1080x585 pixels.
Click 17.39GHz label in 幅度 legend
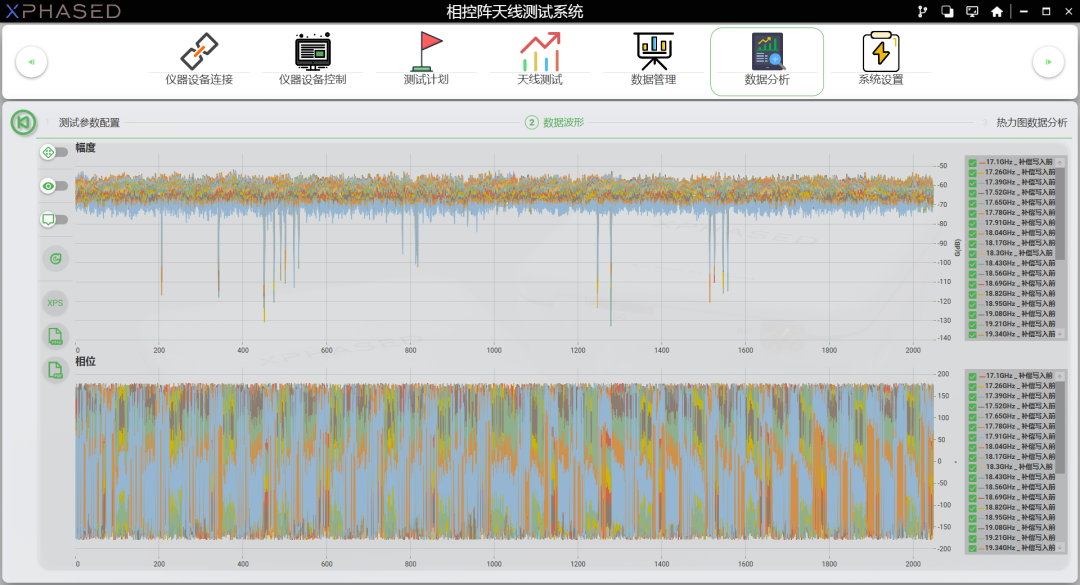point(1019,183)
